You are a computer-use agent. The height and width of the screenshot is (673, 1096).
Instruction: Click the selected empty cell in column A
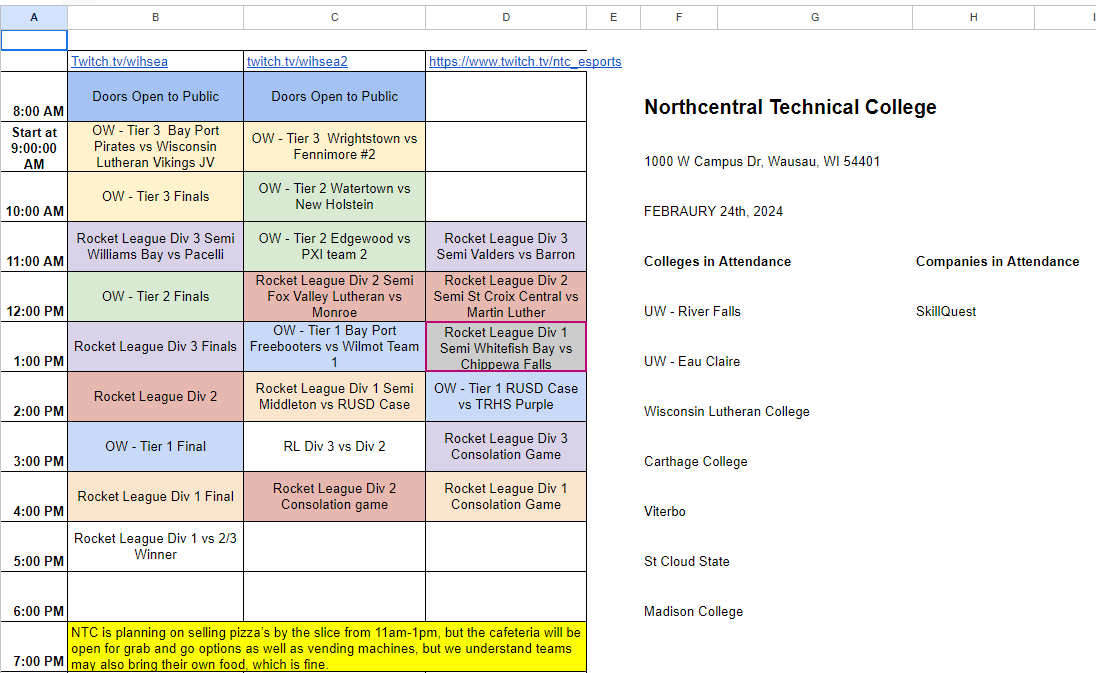click(x=34, y=41)
